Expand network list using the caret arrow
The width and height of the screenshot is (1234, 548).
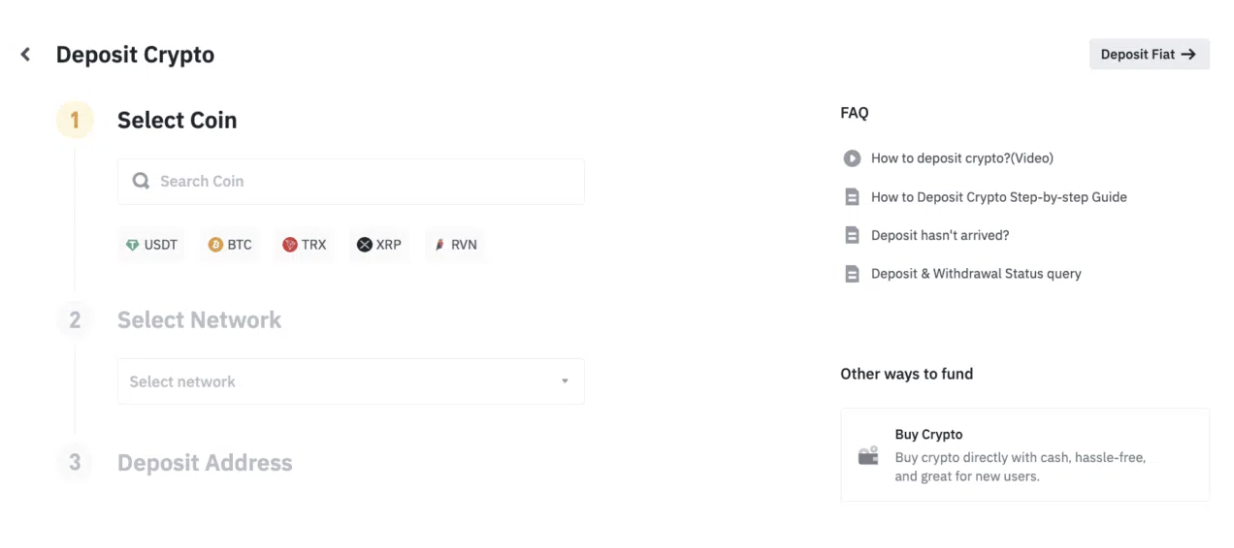click(x=565, y=382)
